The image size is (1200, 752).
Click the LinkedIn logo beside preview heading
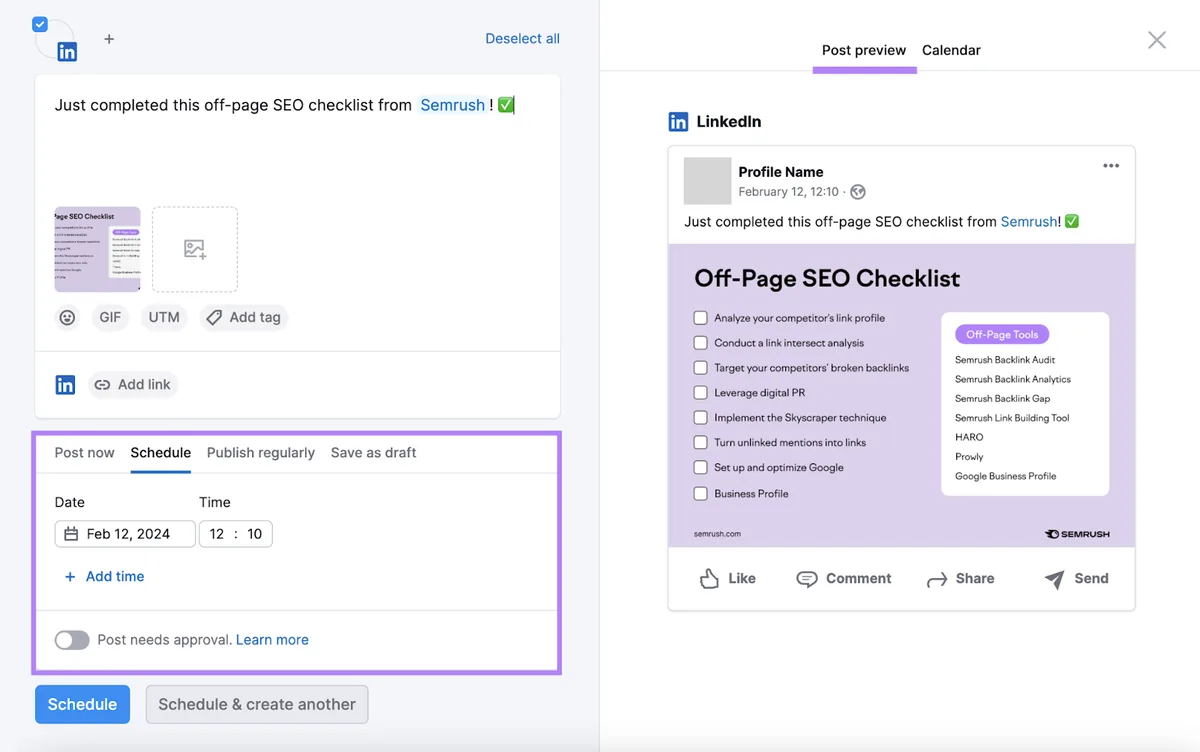click(x=678, y=122)
